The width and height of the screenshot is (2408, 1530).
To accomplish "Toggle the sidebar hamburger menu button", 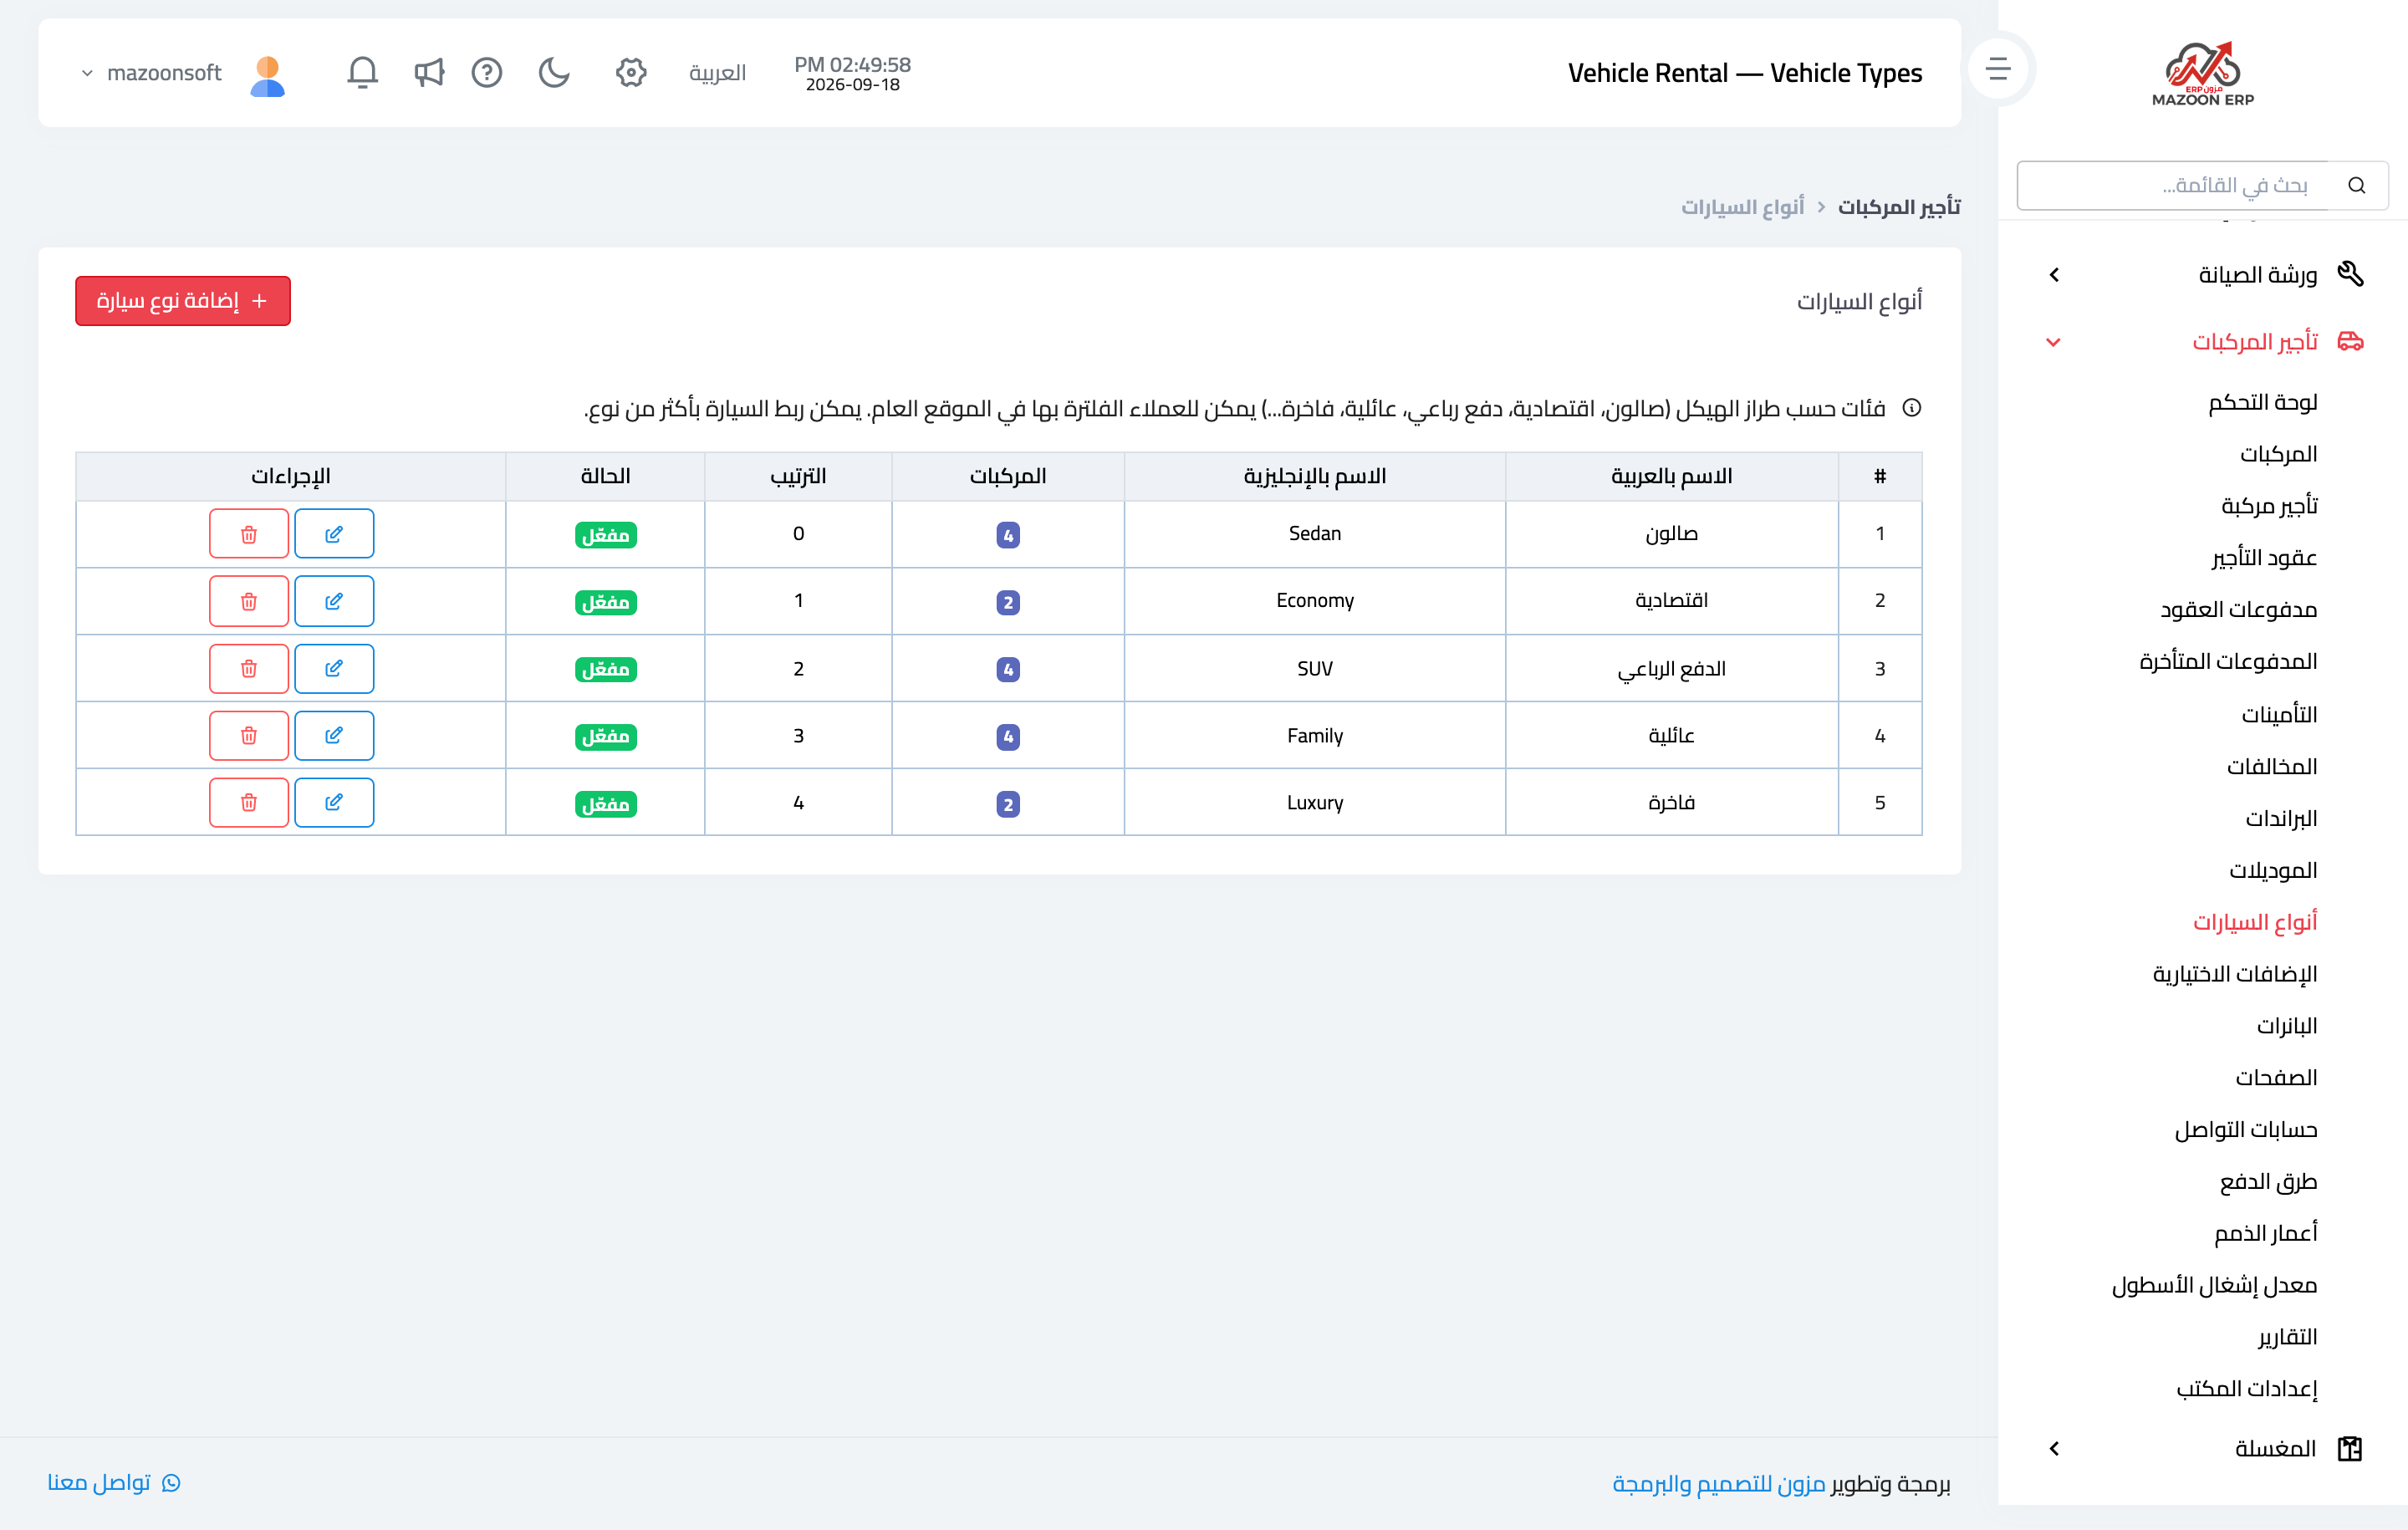I will [1998, 68].
